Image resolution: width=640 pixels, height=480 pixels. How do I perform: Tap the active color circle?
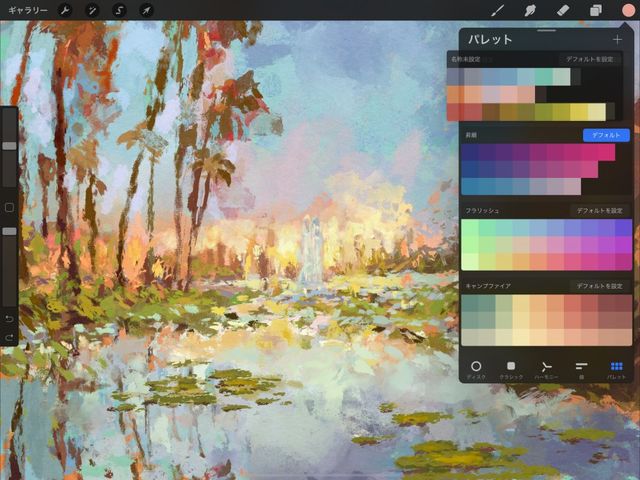[628, 10]
